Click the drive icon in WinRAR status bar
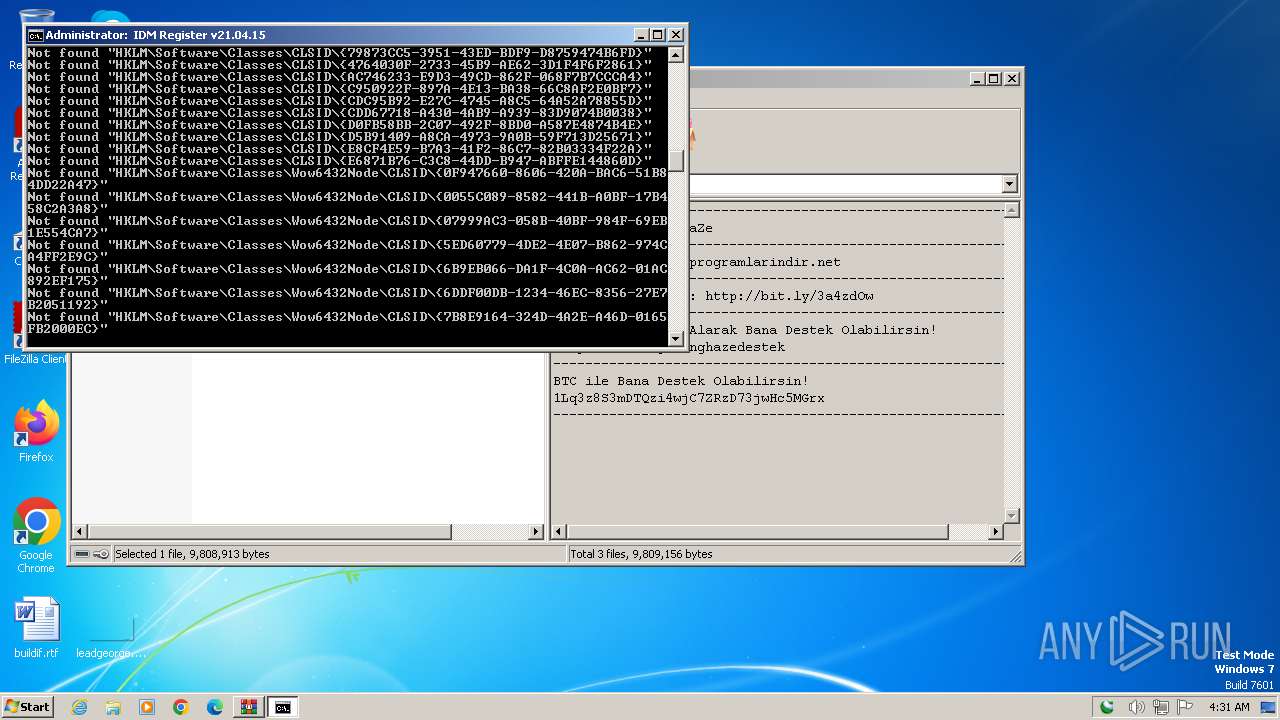The image size is (1280, 720). (82, 554)
